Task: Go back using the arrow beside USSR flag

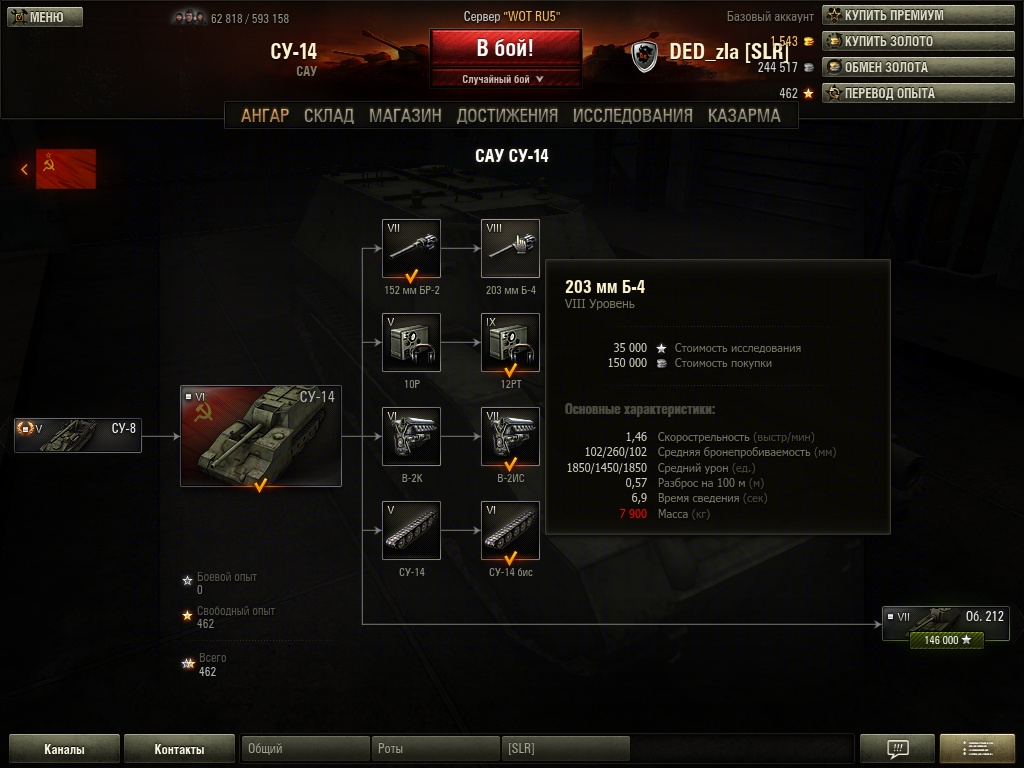Action: coord(24,169)
